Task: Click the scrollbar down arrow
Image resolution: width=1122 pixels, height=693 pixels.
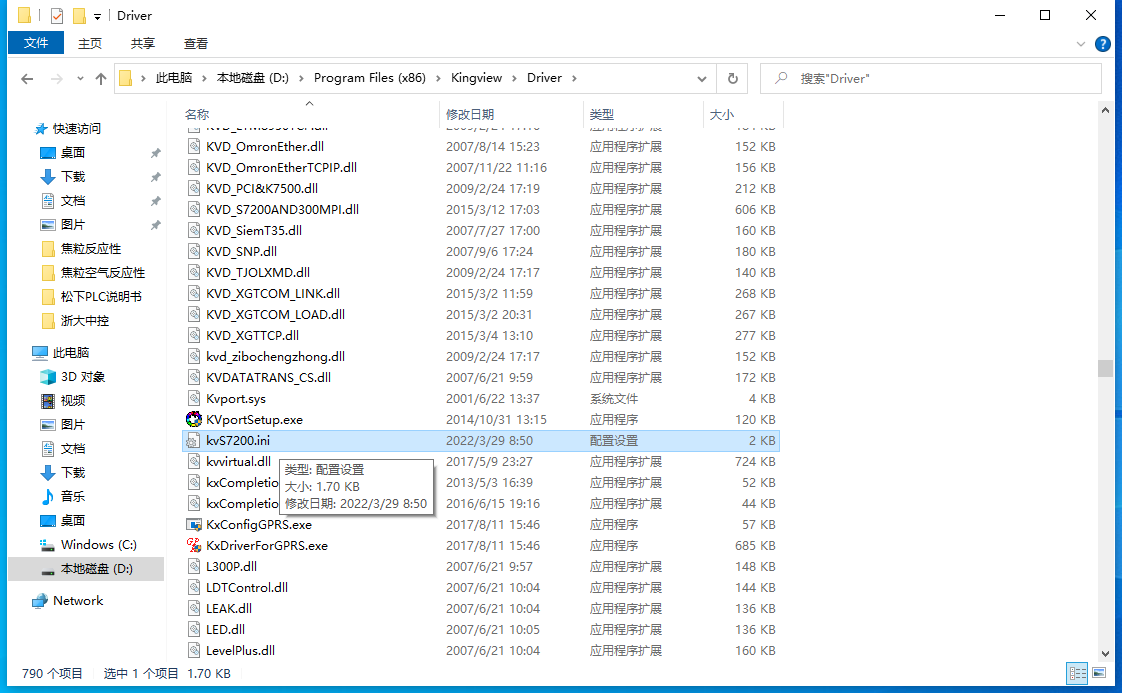Action: point(1105,654)
